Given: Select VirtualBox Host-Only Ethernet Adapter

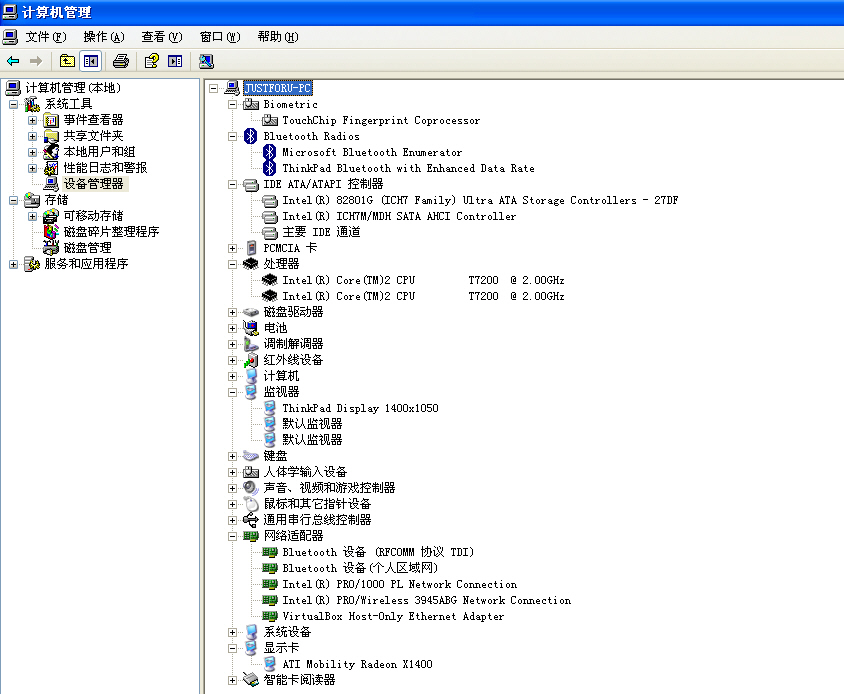Looking at the screenshot, I should tap(393, 616).
